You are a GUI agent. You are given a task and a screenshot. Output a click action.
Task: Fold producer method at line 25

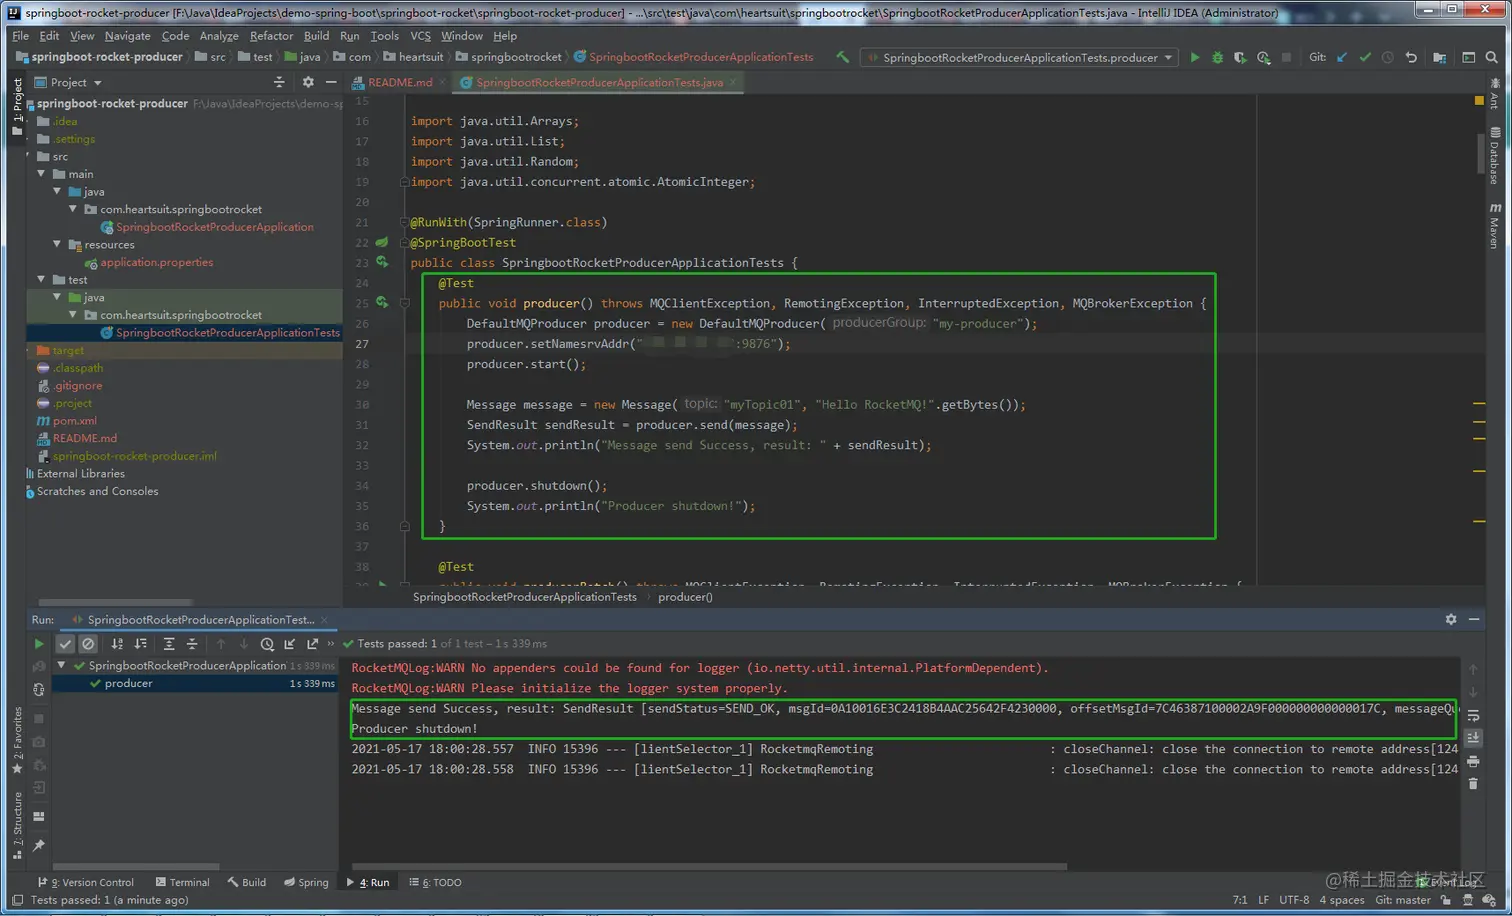coord(405,303)
